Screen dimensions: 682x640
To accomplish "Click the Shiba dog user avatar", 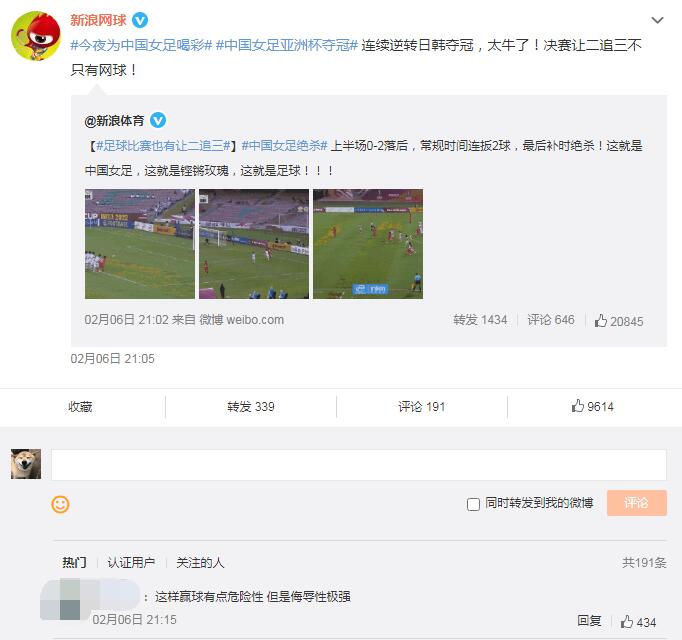I will click(x=26, y=464).
